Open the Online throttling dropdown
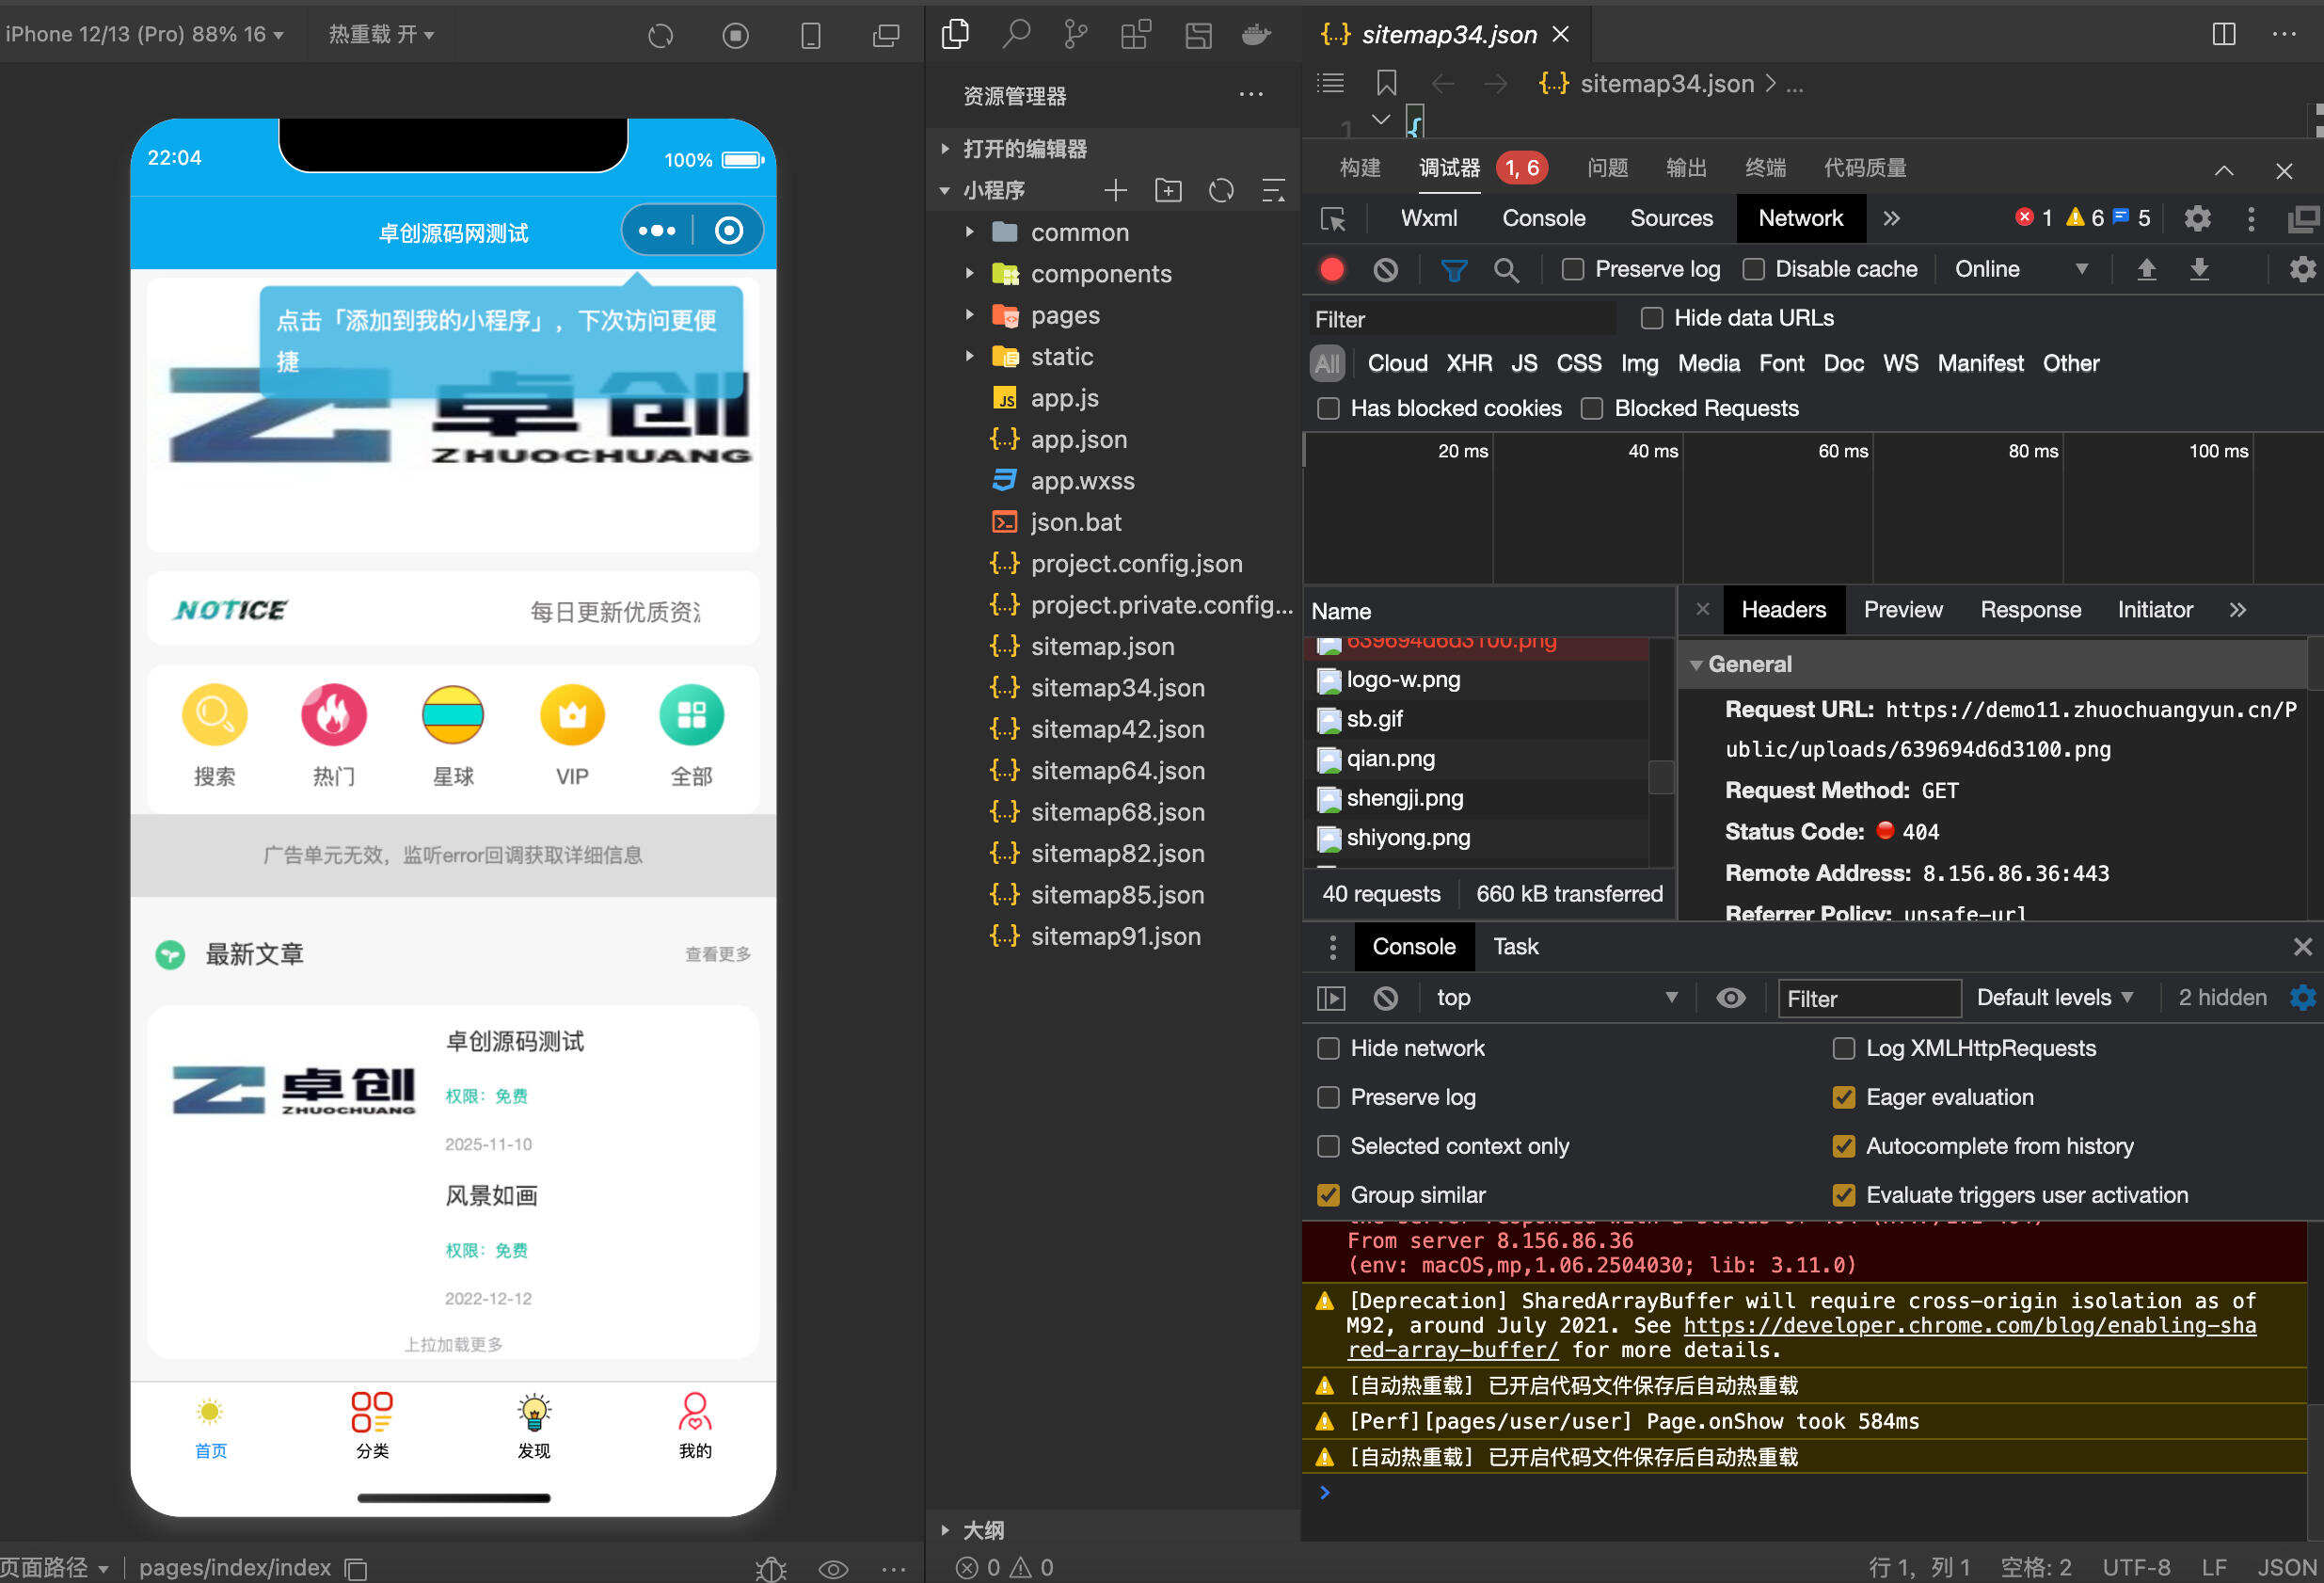 pos(2022,270)
